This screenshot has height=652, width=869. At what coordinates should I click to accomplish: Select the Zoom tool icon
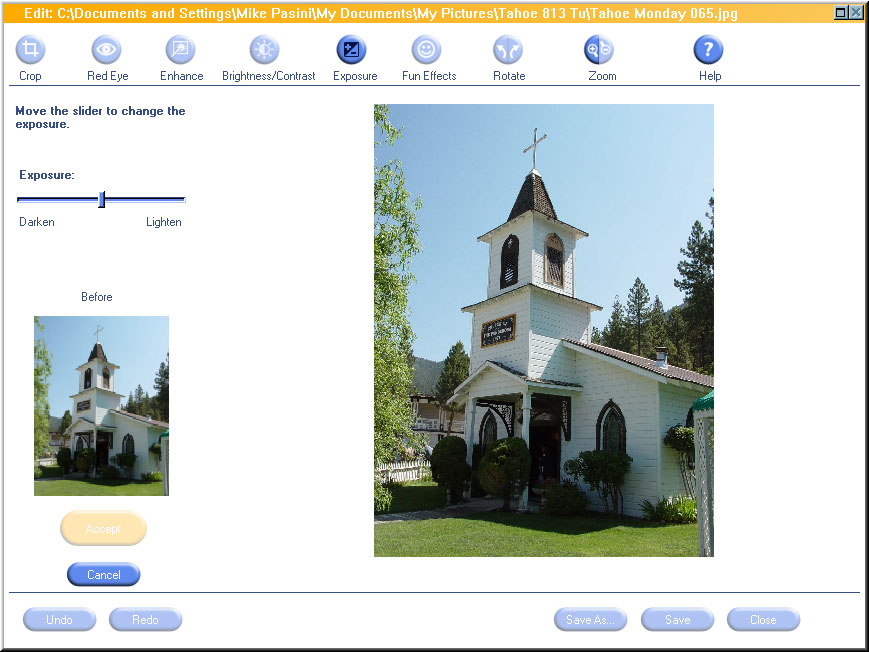tap(600, 50)
